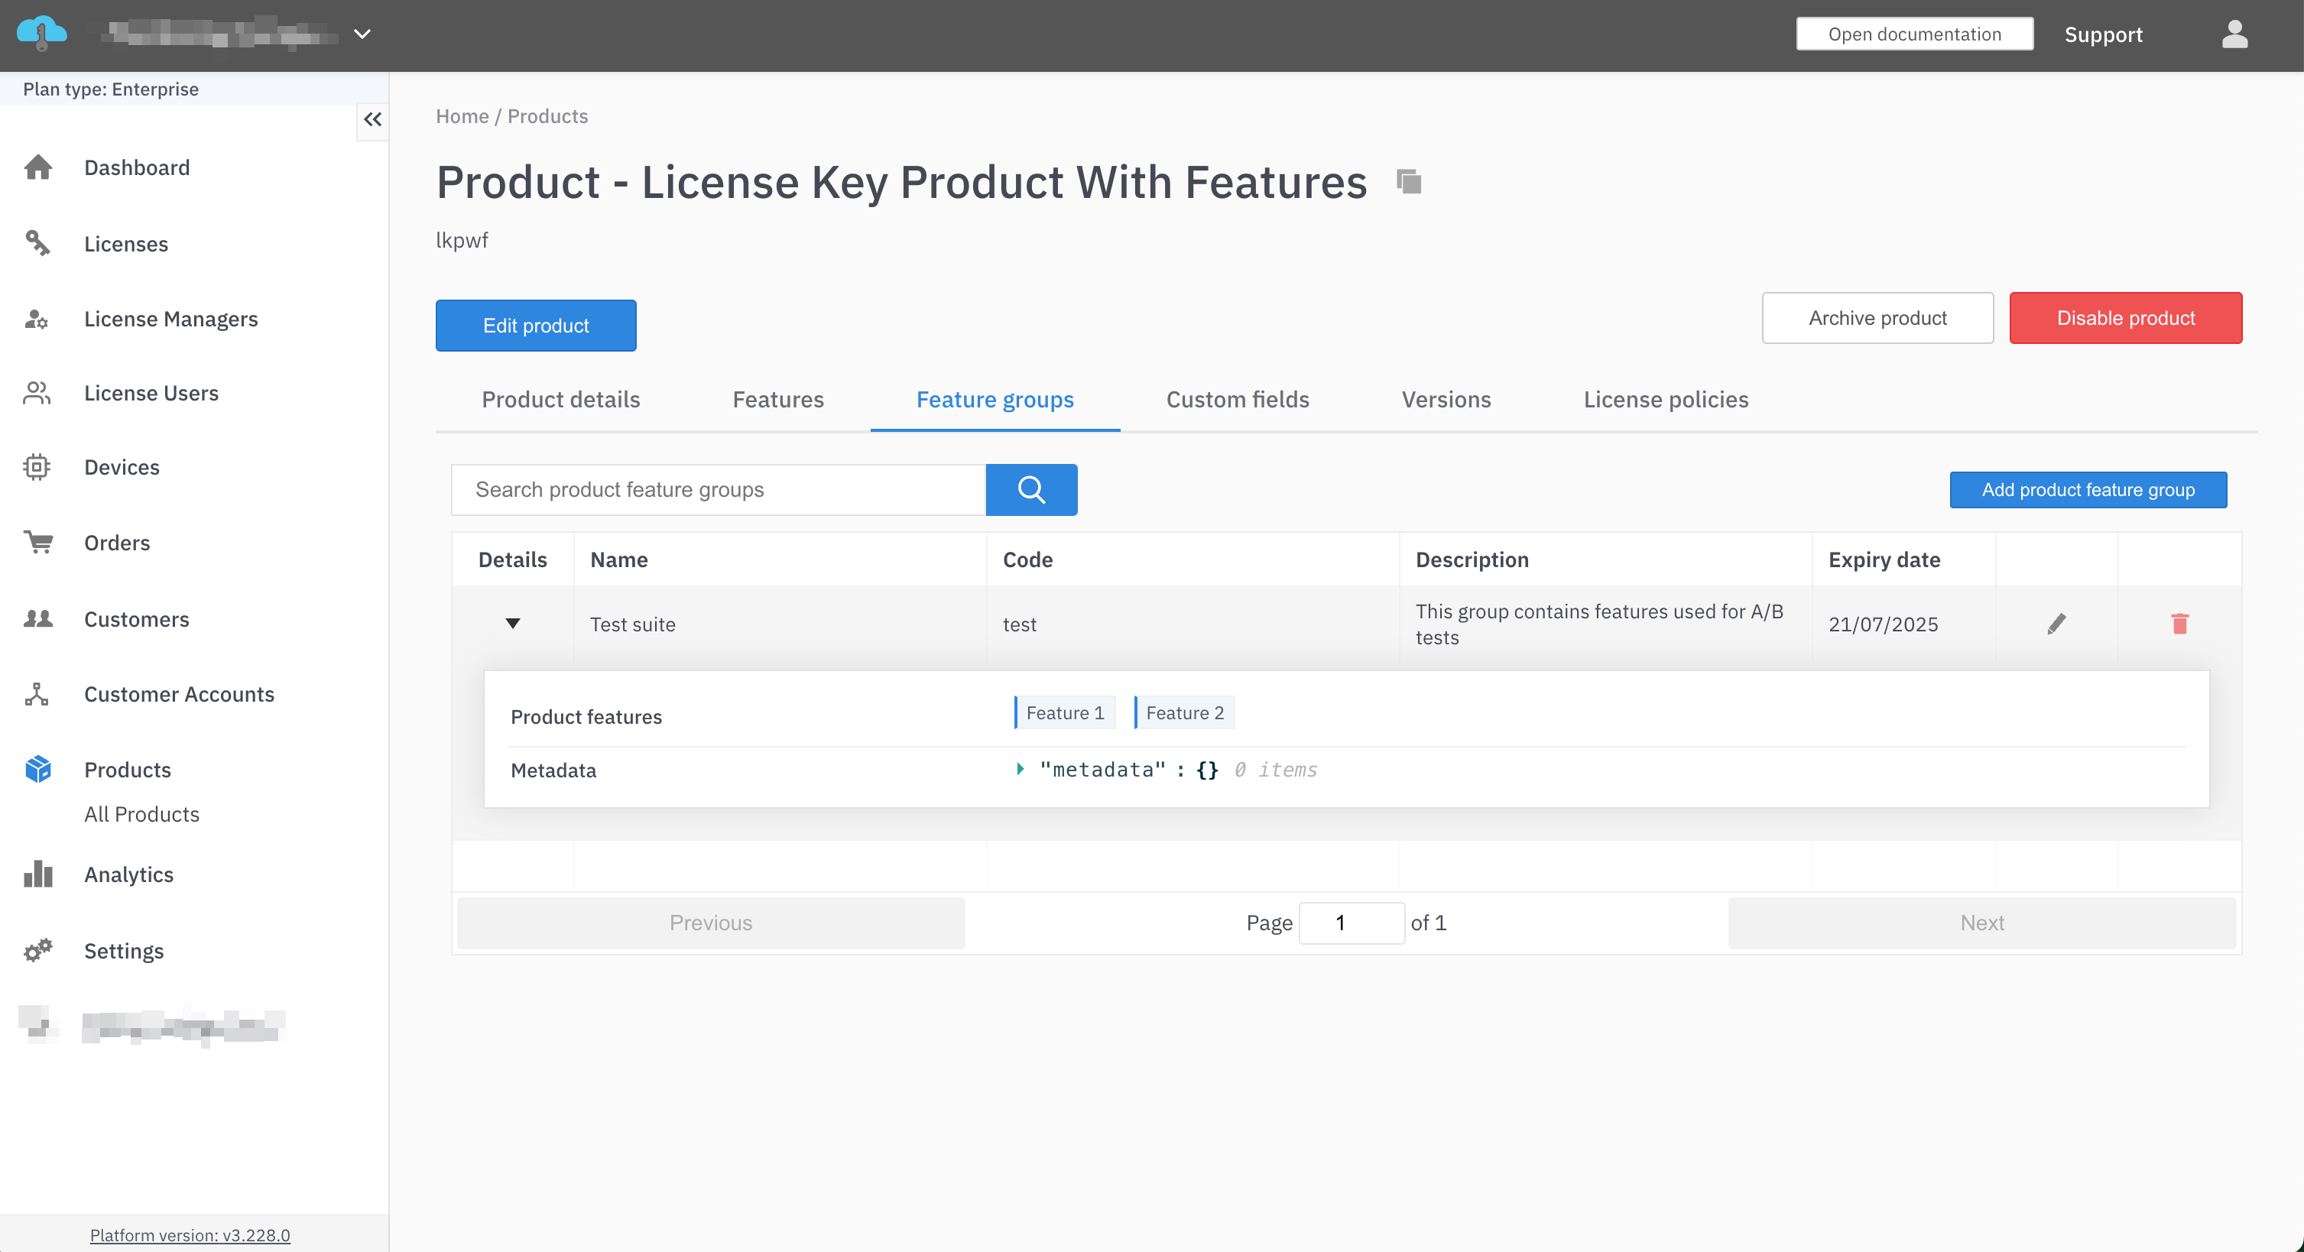
Task: Go to Orders via cart icon
Action: (40, 543)
